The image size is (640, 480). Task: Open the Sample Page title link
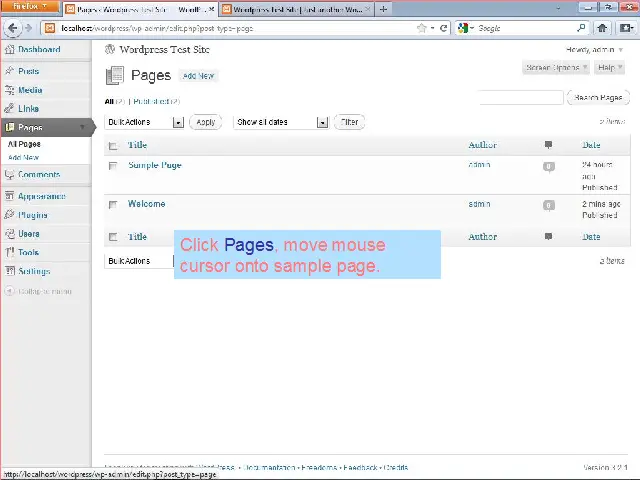(x=155, y=165)
